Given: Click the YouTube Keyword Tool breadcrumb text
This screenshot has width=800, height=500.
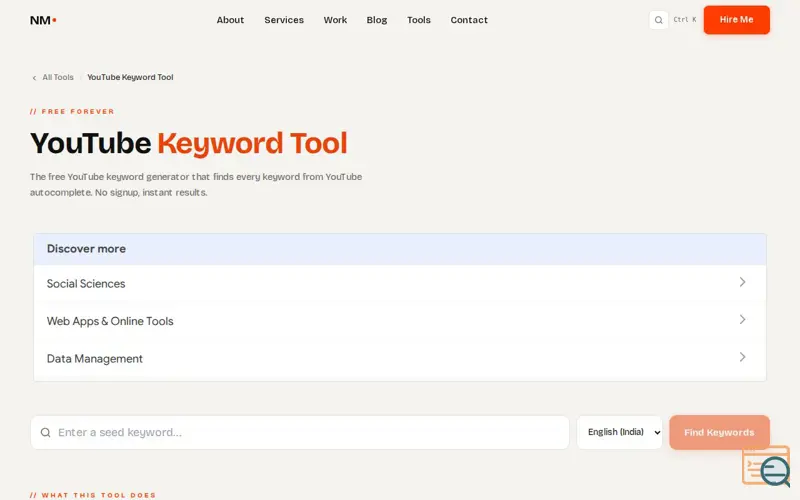Looking at the screenshot, I should [x=130, y=77].
